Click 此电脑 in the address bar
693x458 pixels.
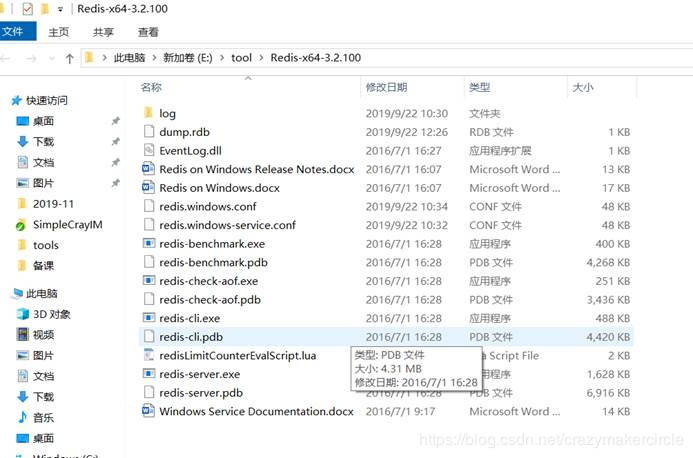129,58
